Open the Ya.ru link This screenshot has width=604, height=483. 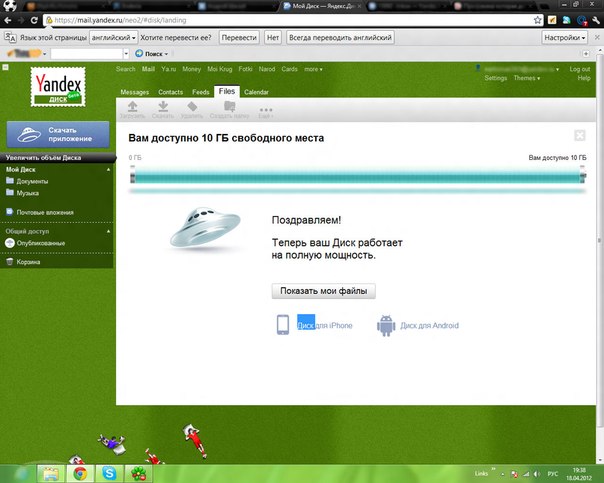coord(169,69)
